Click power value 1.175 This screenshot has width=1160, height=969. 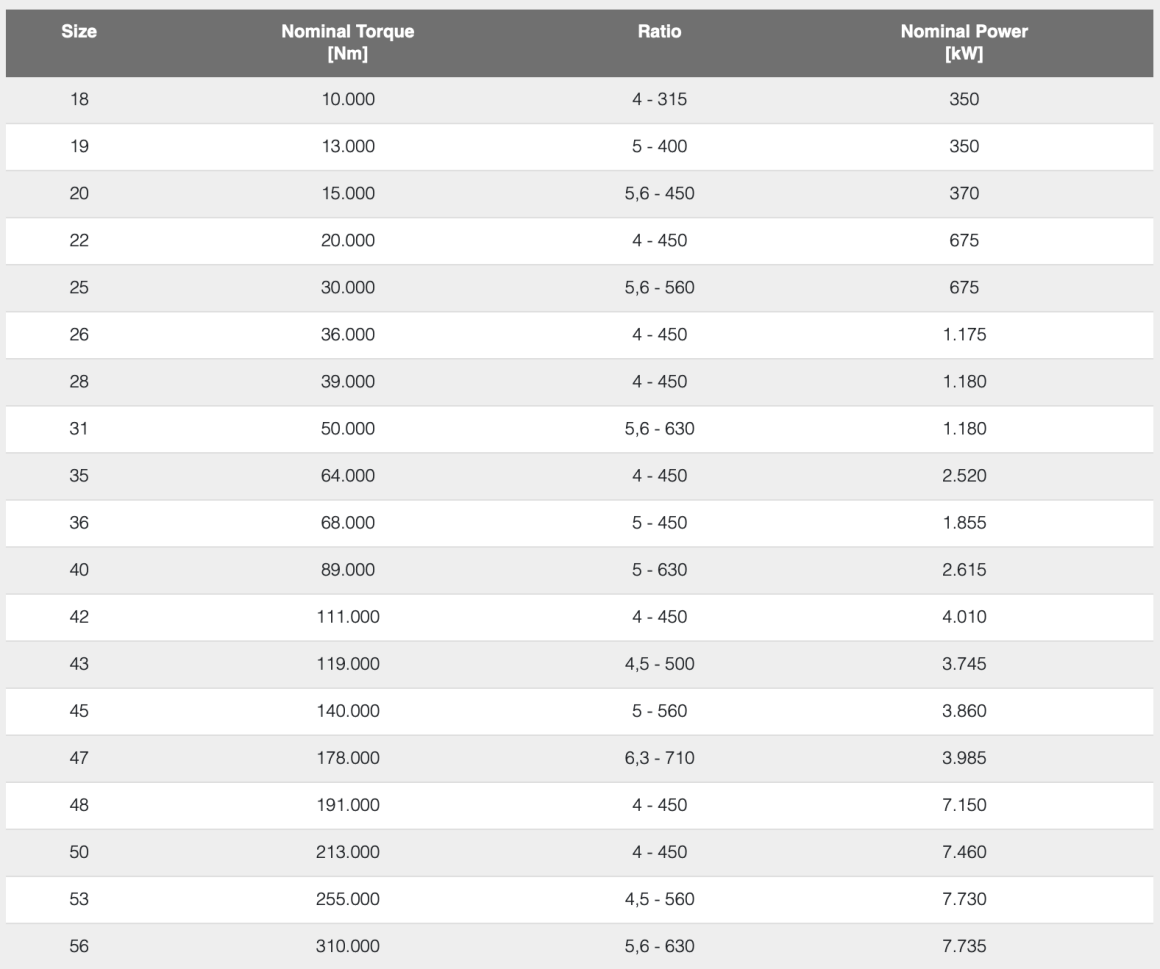tap(964, 335)
